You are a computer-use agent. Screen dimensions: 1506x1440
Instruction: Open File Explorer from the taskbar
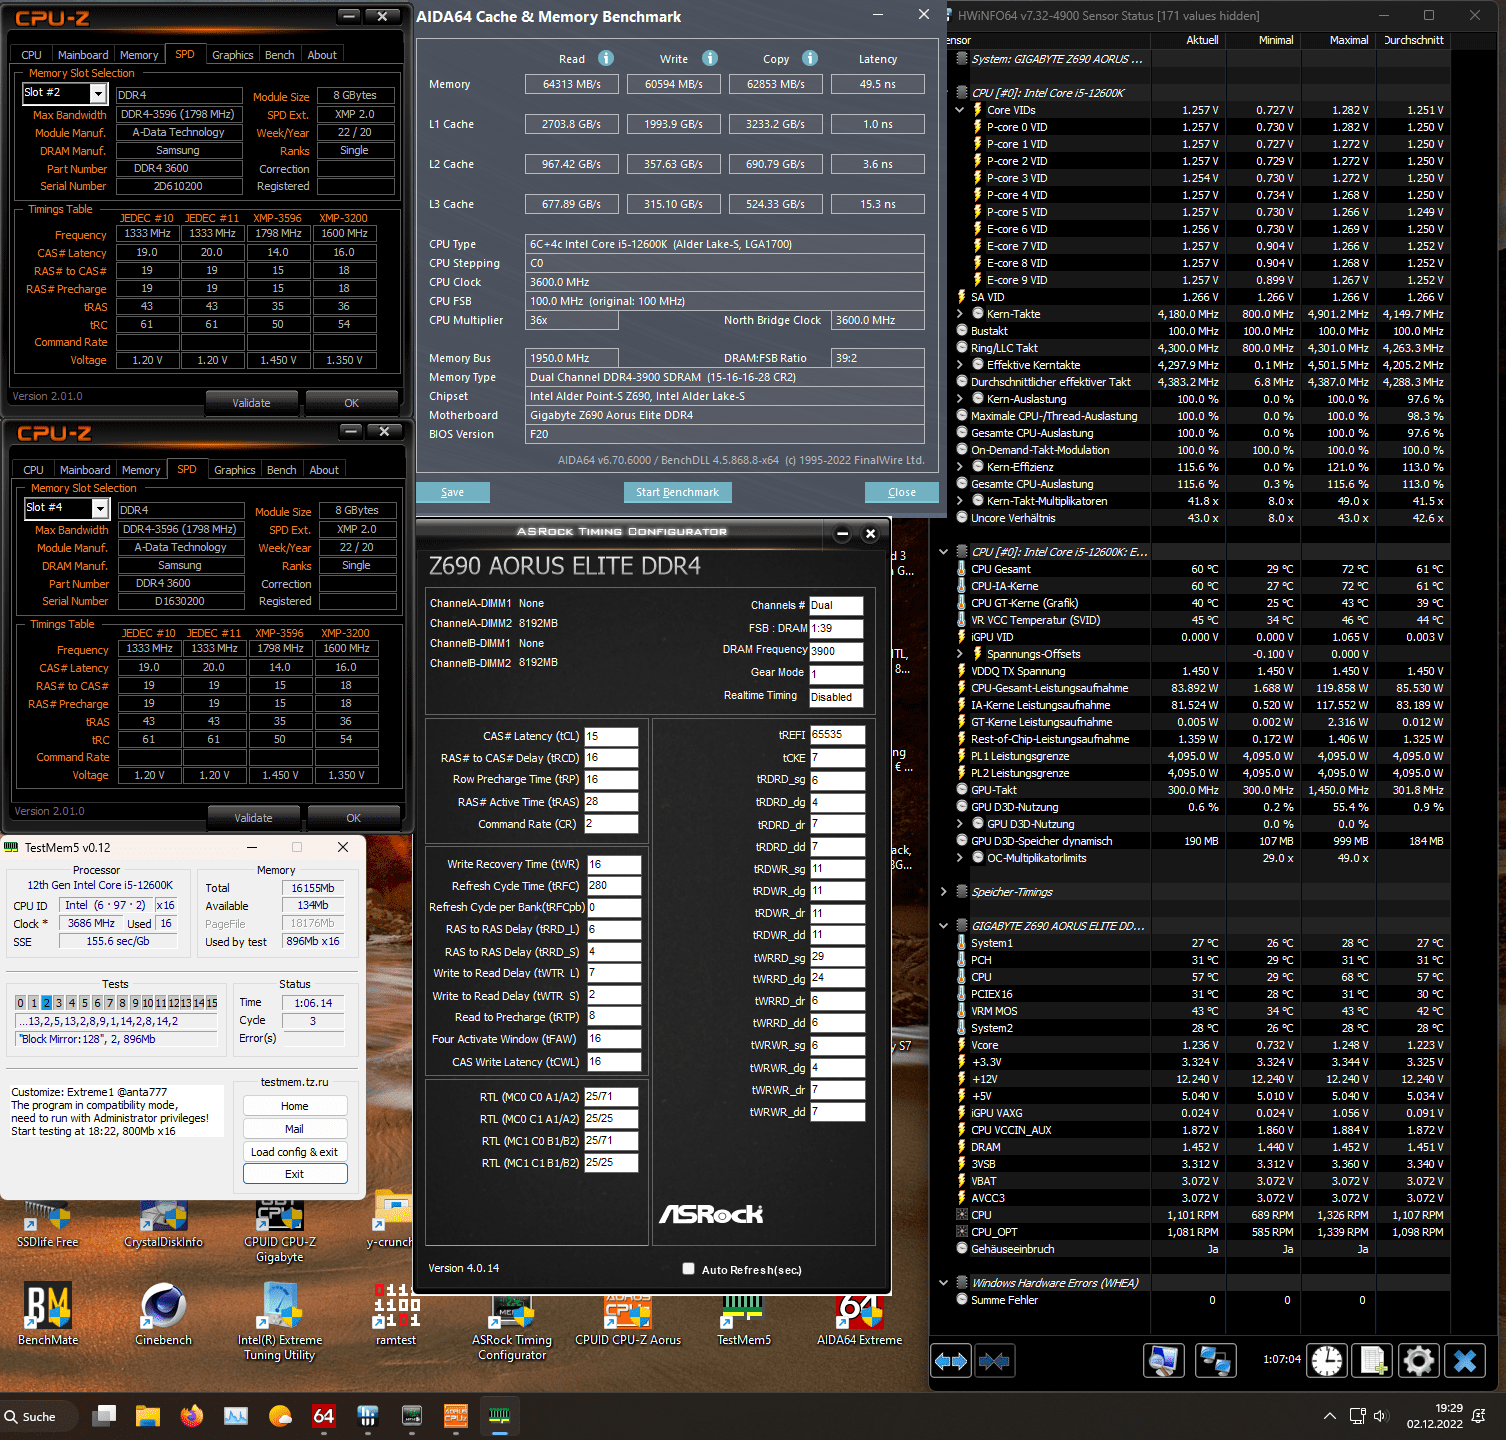point(148,1416)
